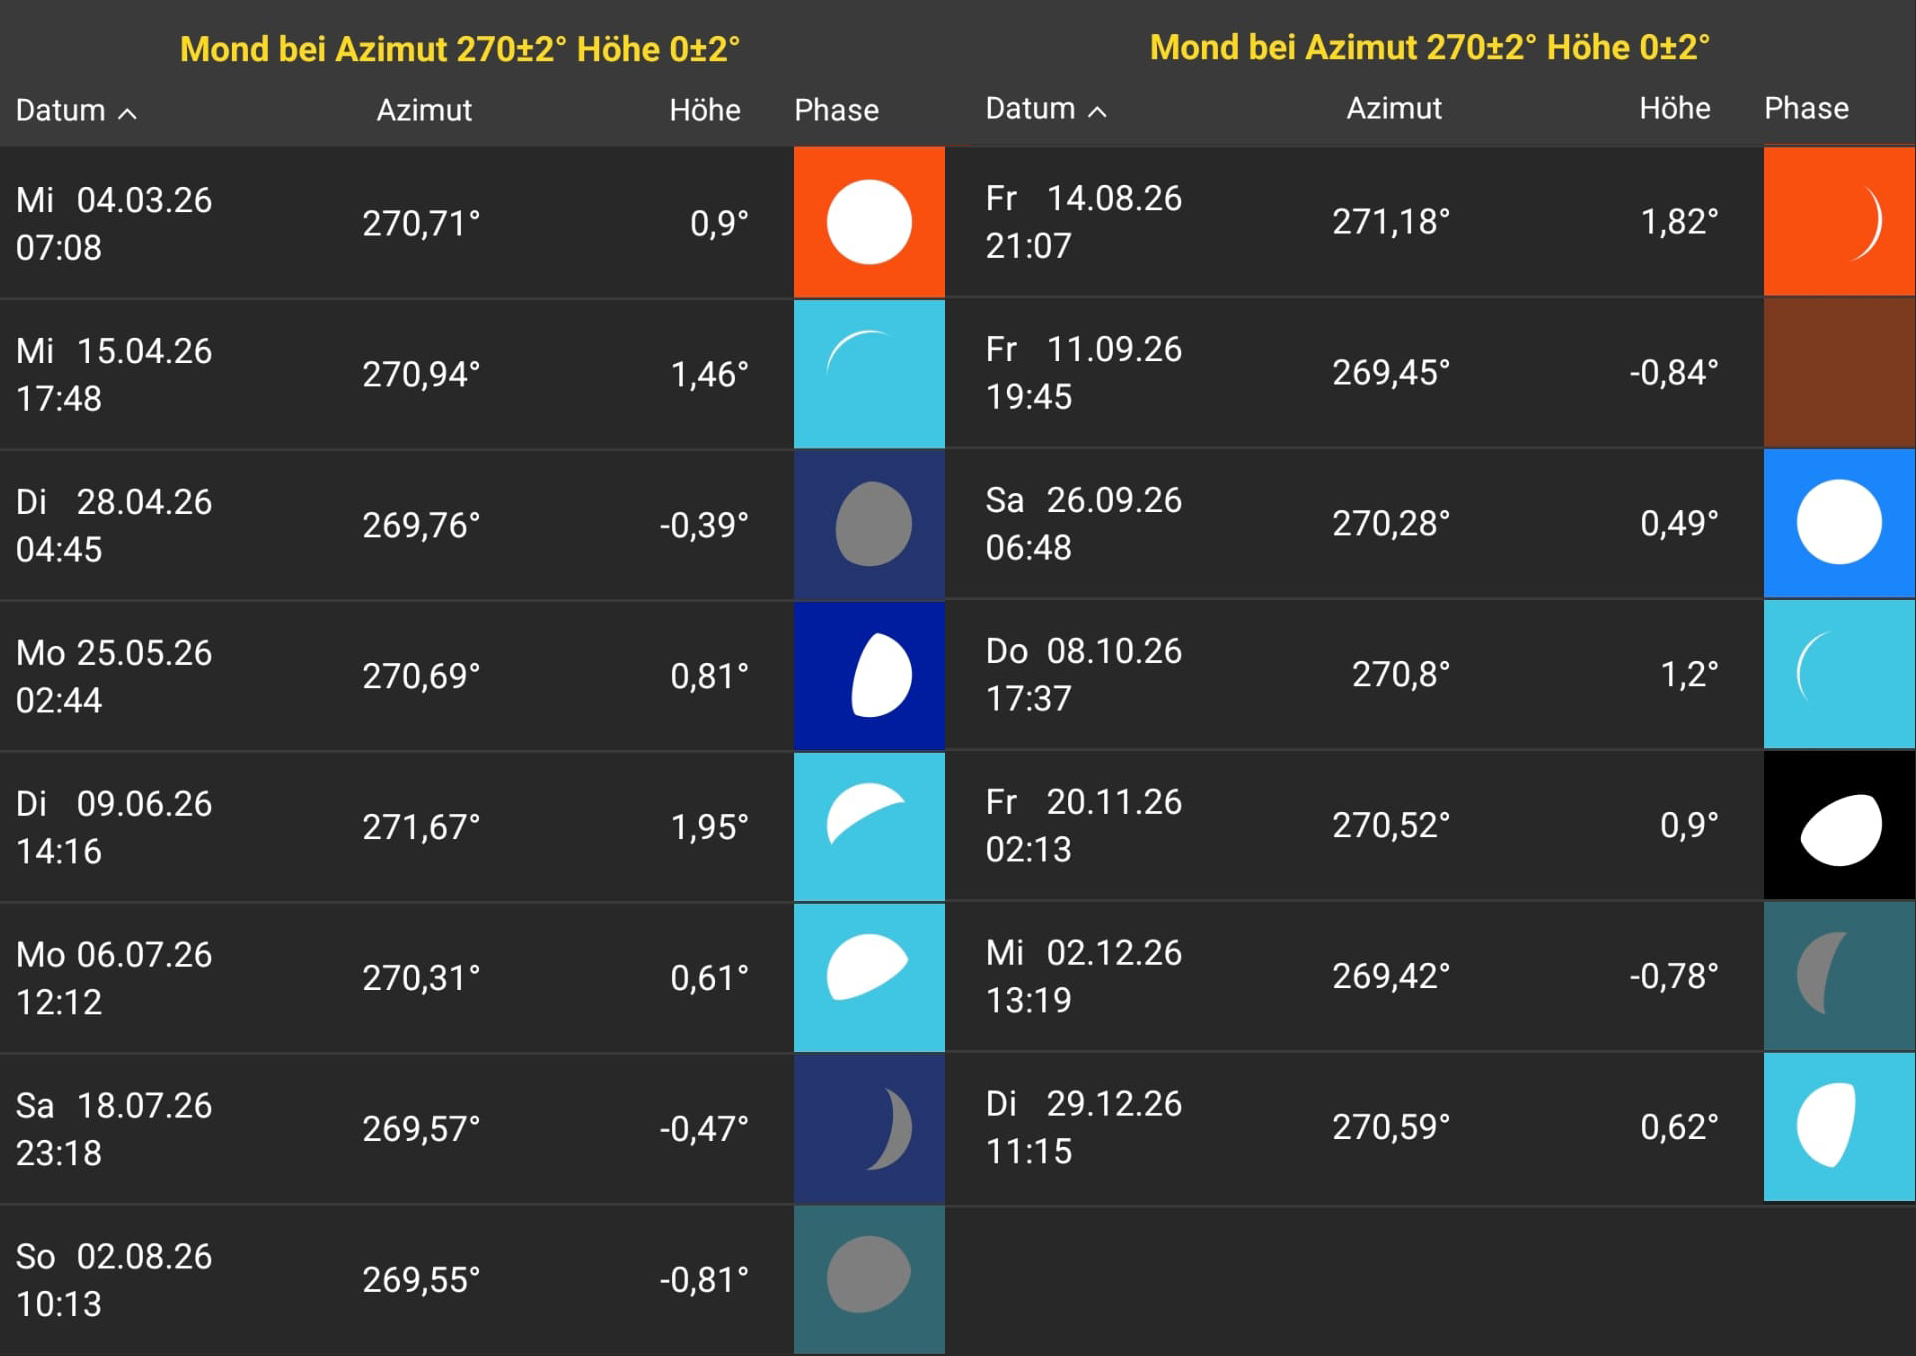
Task: Toggle sort arrow beside left Datum header
Action: click(x=128, y=113)
